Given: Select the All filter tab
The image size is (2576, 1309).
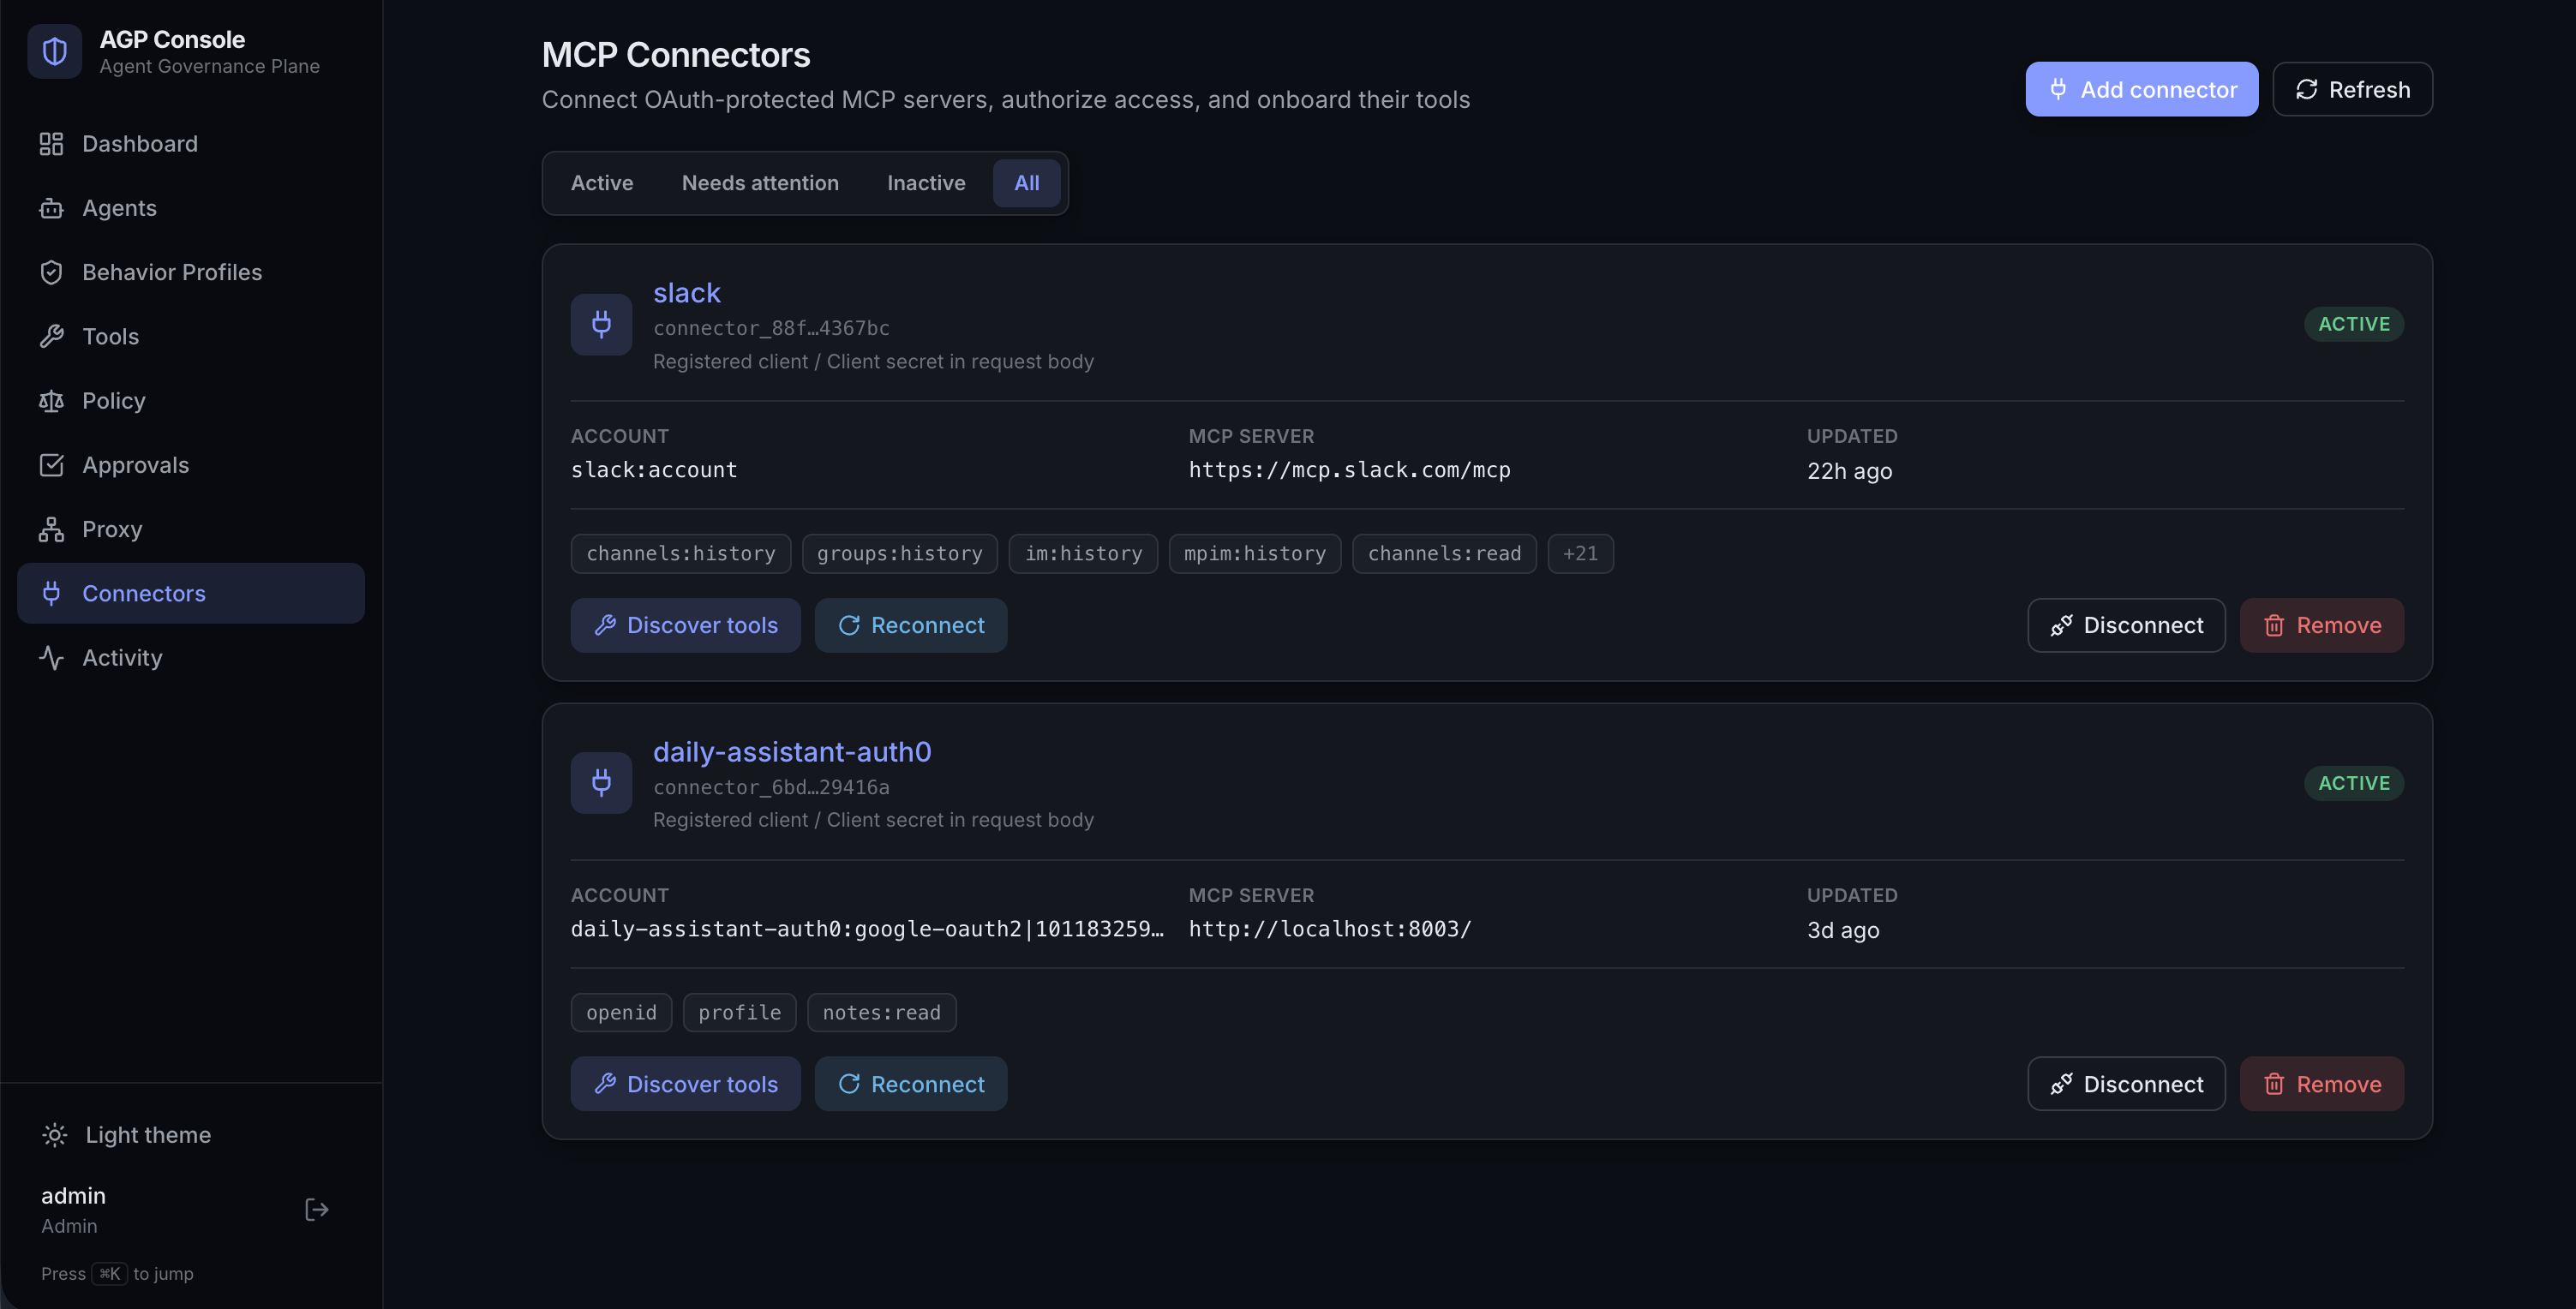Looking at the screenshot, I should (x=1026, y=183).
